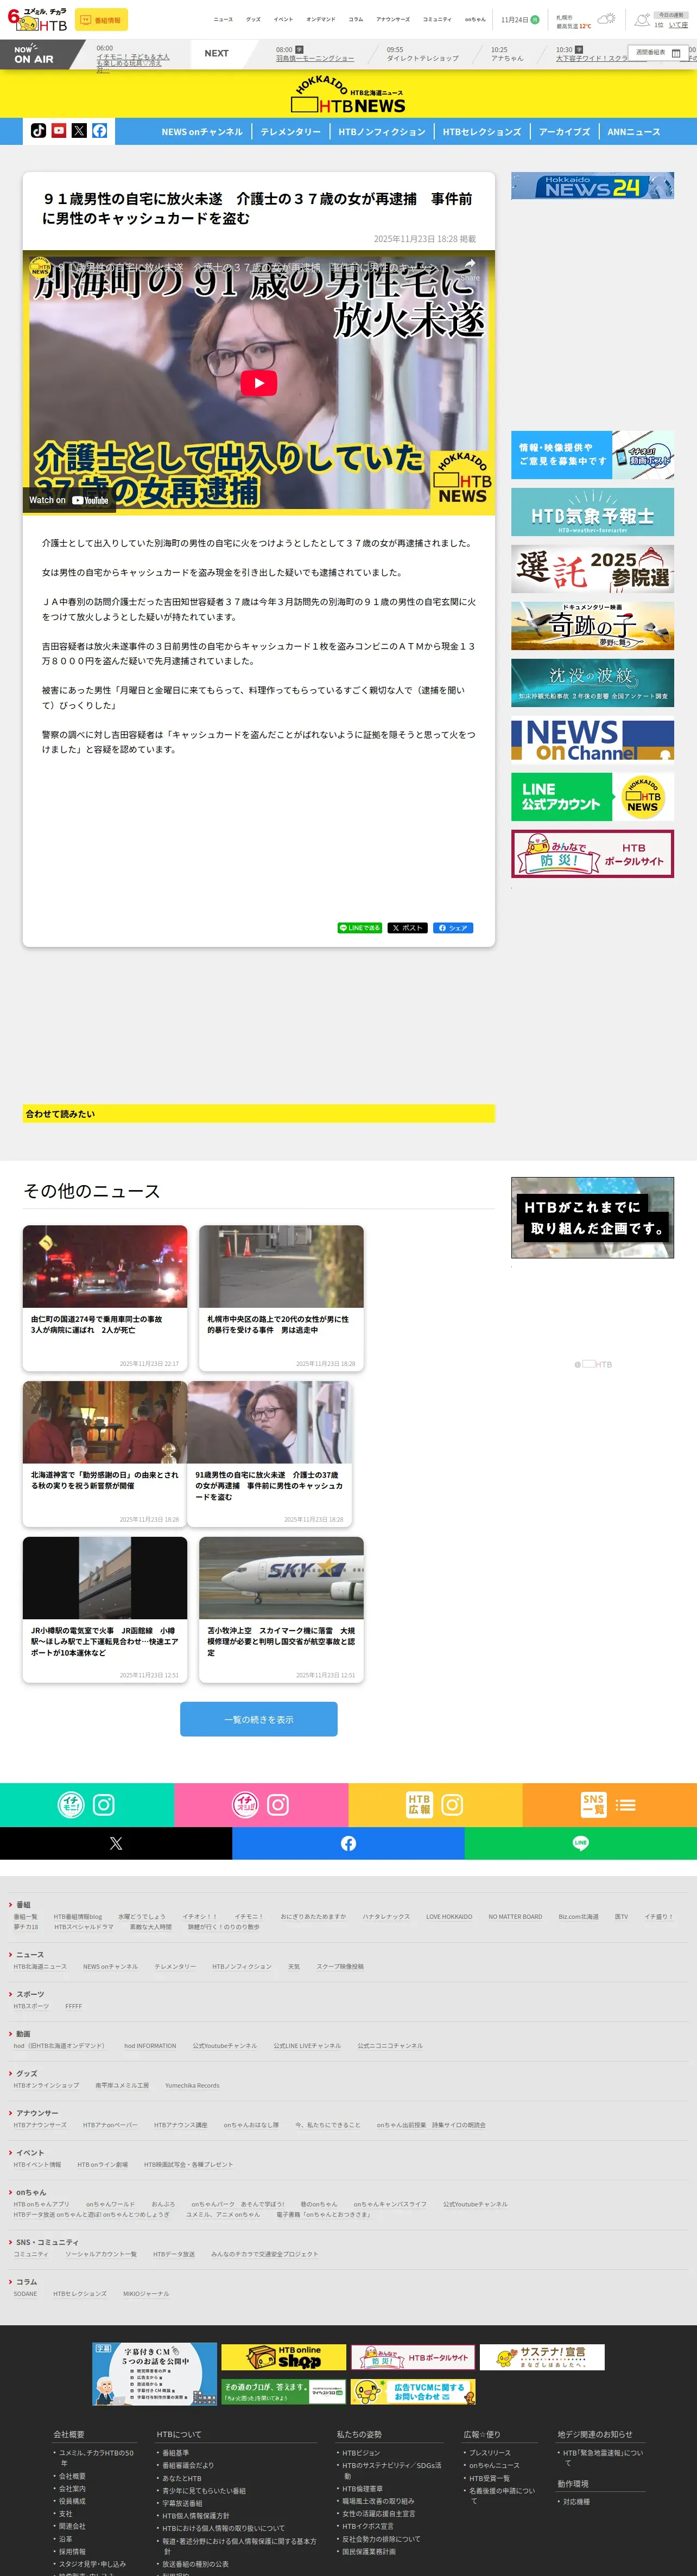This screenshot has height=2576, width=697.
Task: Open the アナウンサー heading in the sitemap
Action: [x=37, y=2113]
